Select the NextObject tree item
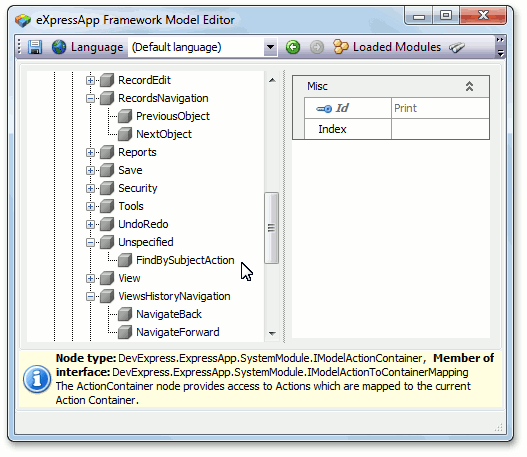 164,134
